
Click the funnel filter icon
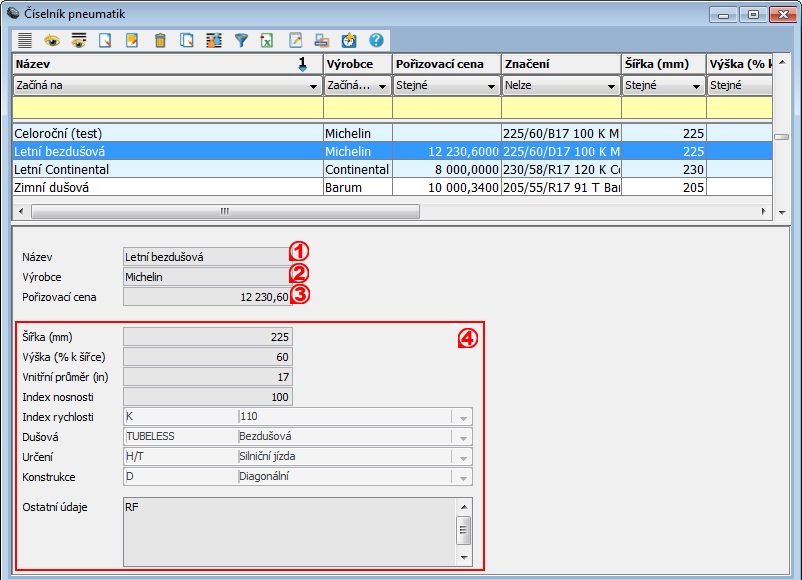click(241, 41)
